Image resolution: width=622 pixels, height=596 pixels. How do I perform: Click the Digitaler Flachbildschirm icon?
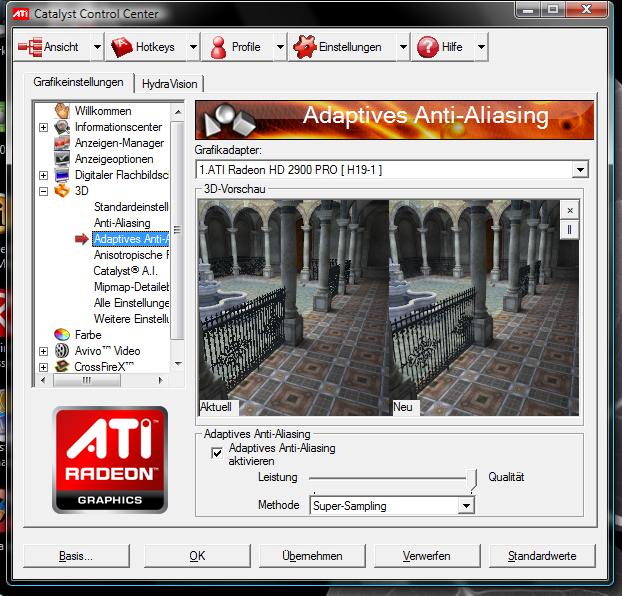(x=62, y=175)
